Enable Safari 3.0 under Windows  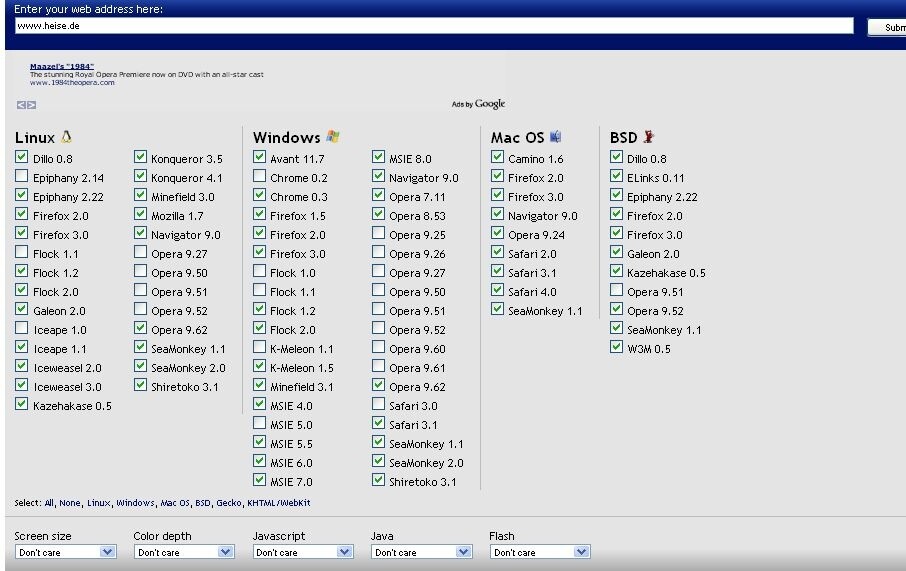[378, 404]
